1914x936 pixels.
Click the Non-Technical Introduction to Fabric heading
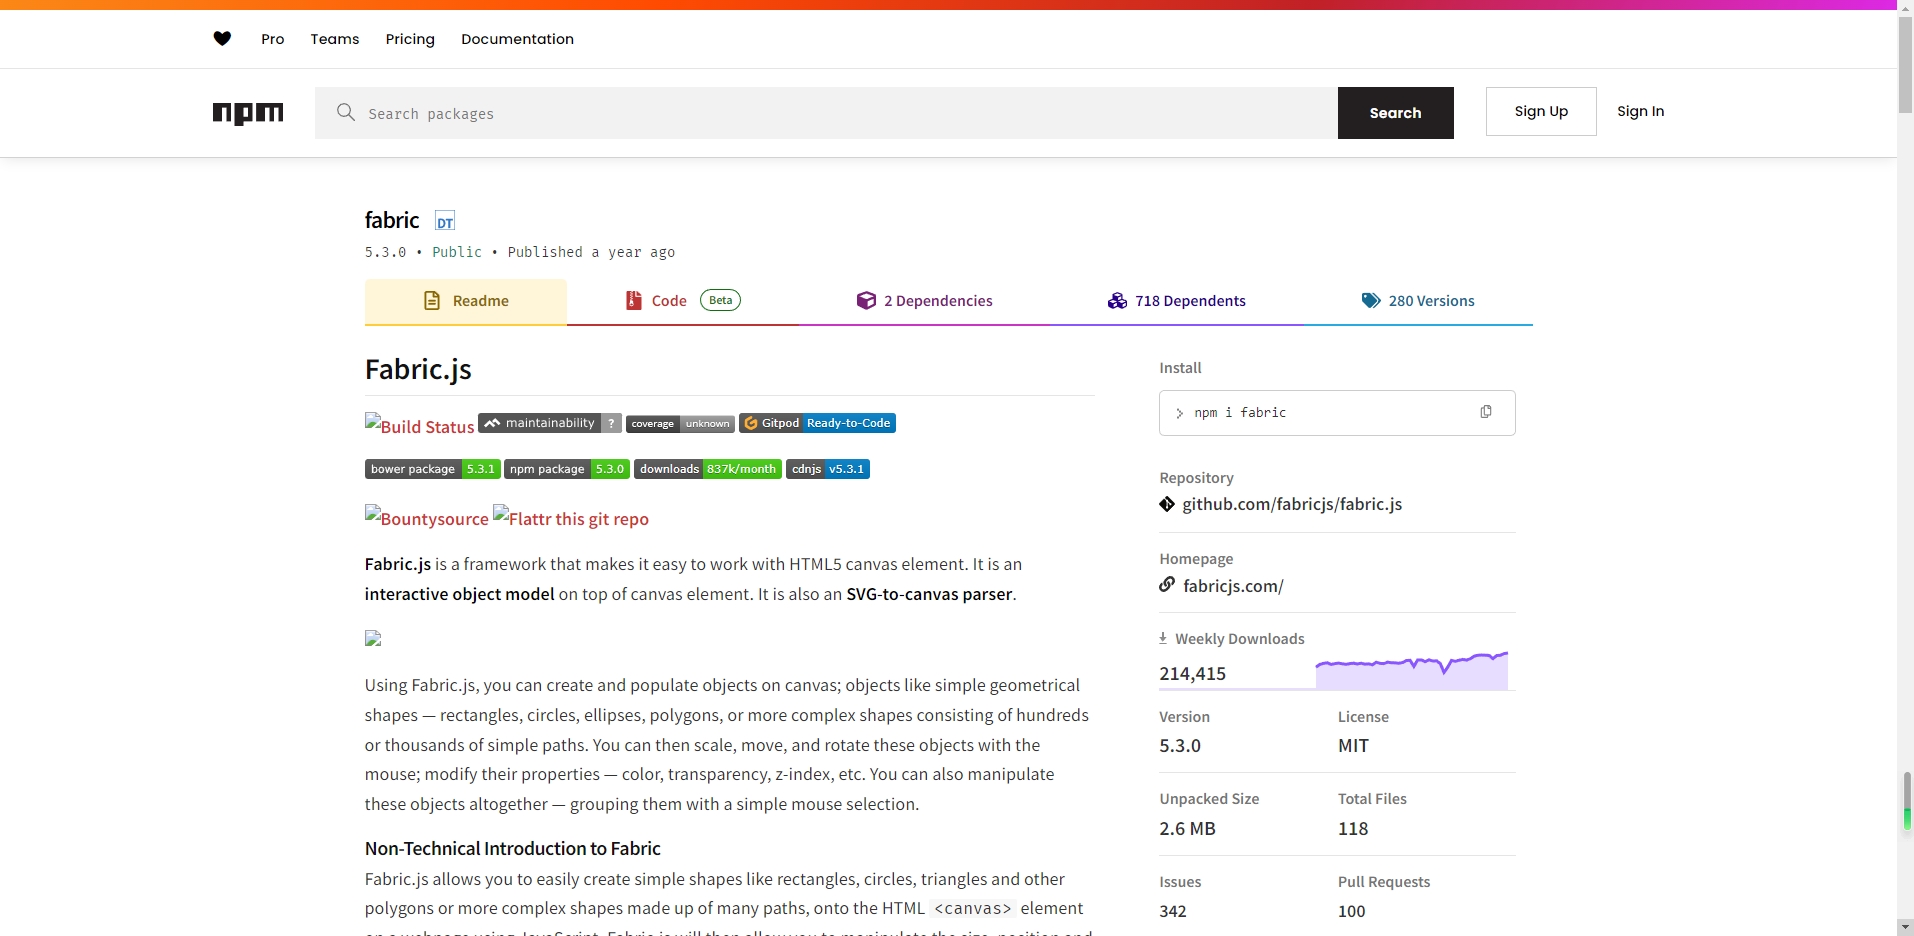tap(513, 848)
